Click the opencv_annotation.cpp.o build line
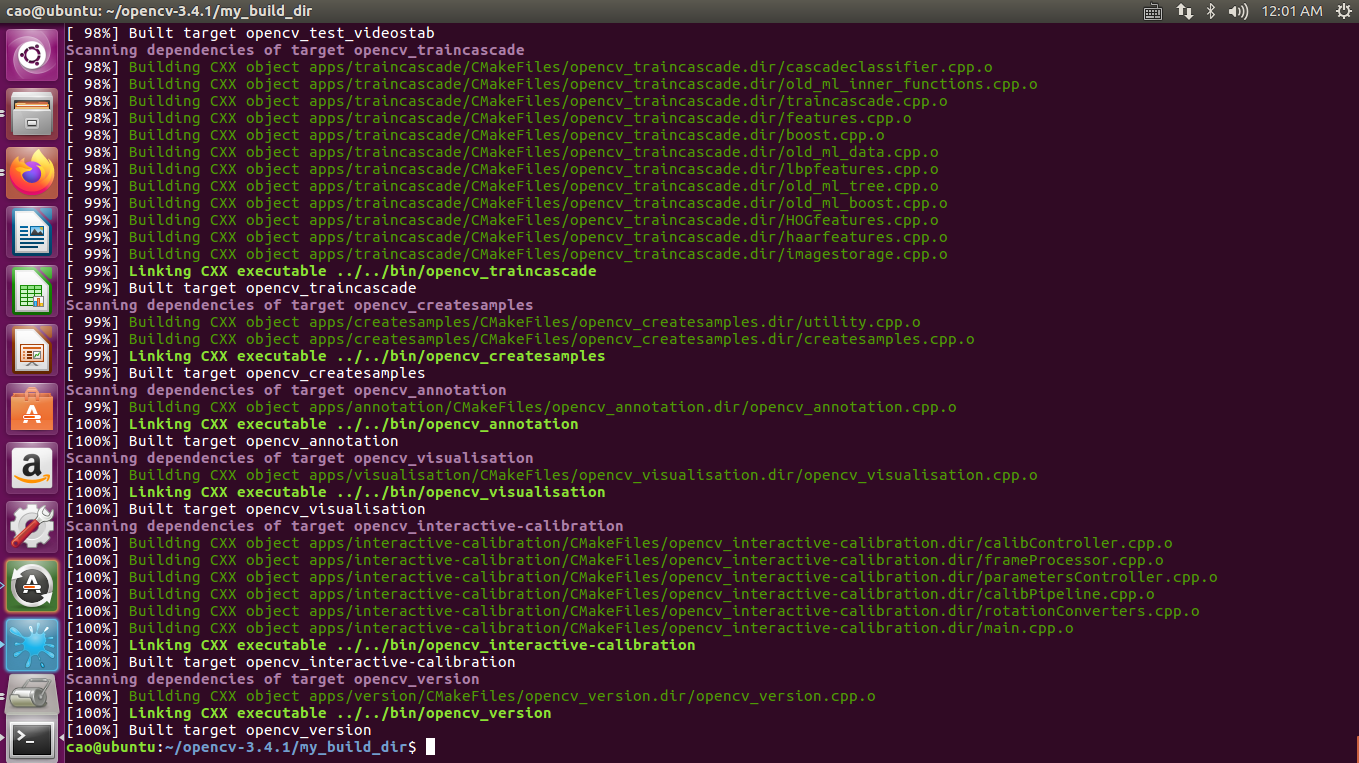This screenshot has width=1359, height=763. click(x=511, y=407)
